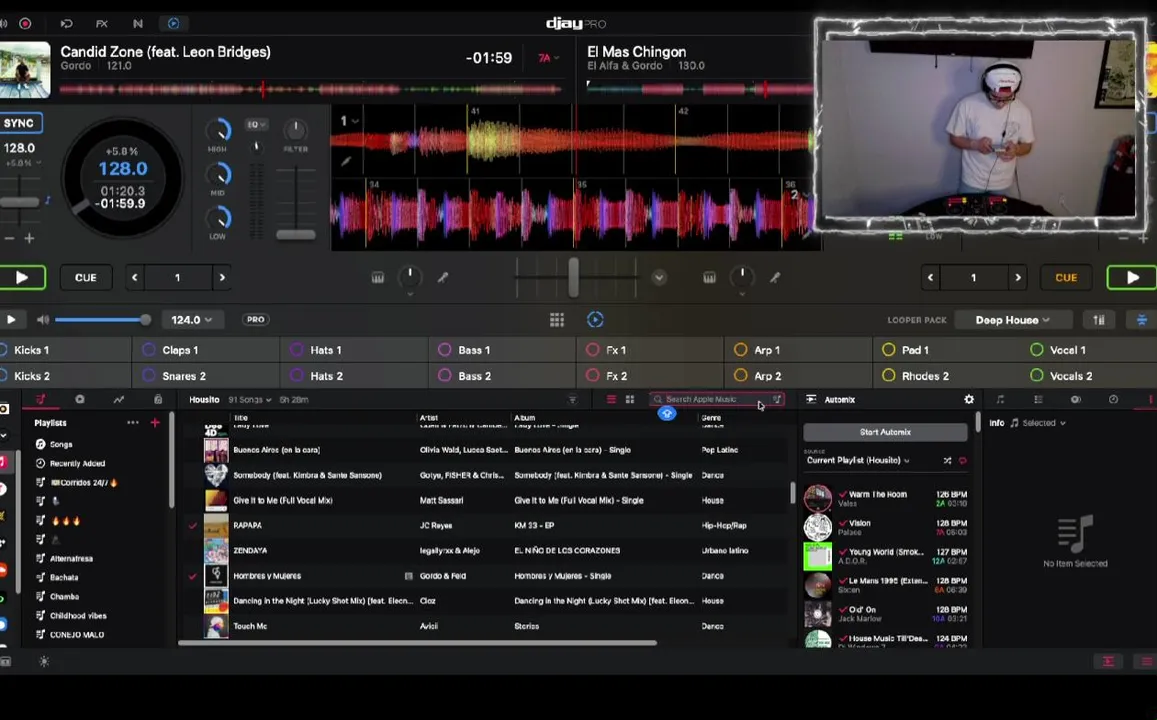Select Warm The Room in Automix queue

pos(885,499)
